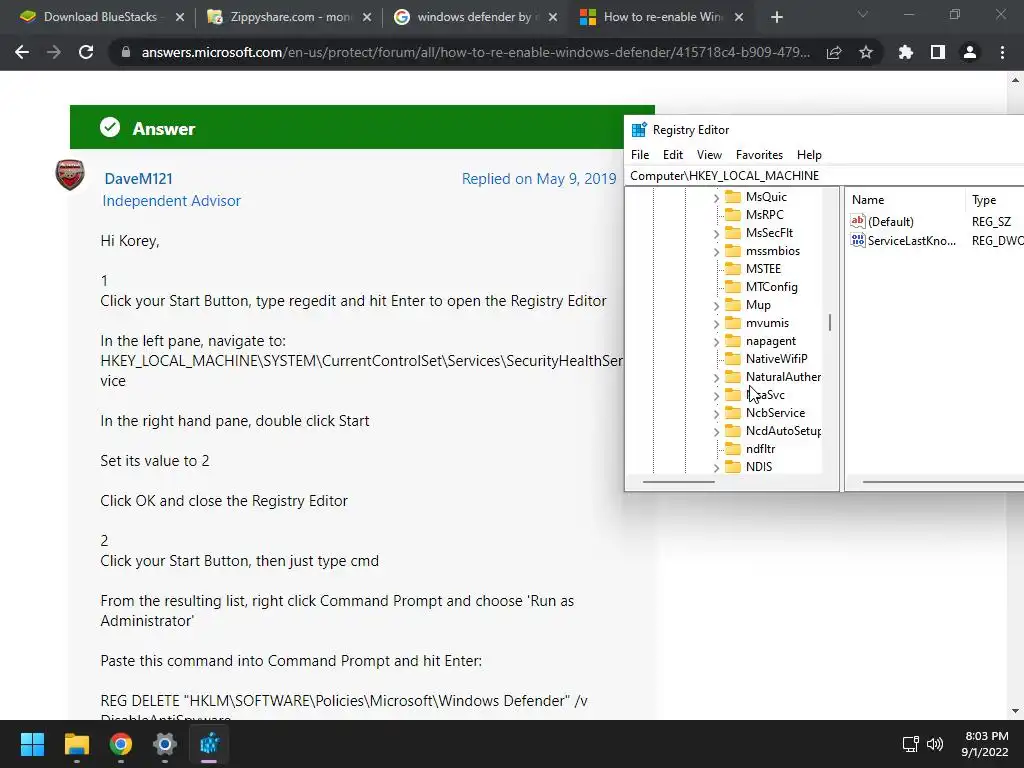Open Settings gear from taskbar
The width and height of the screenshot is (1024, 768).
coord(165,744)
